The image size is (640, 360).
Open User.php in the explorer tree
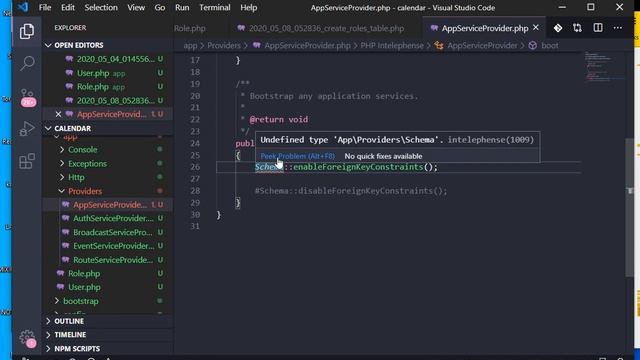click(x=84, y=287)
